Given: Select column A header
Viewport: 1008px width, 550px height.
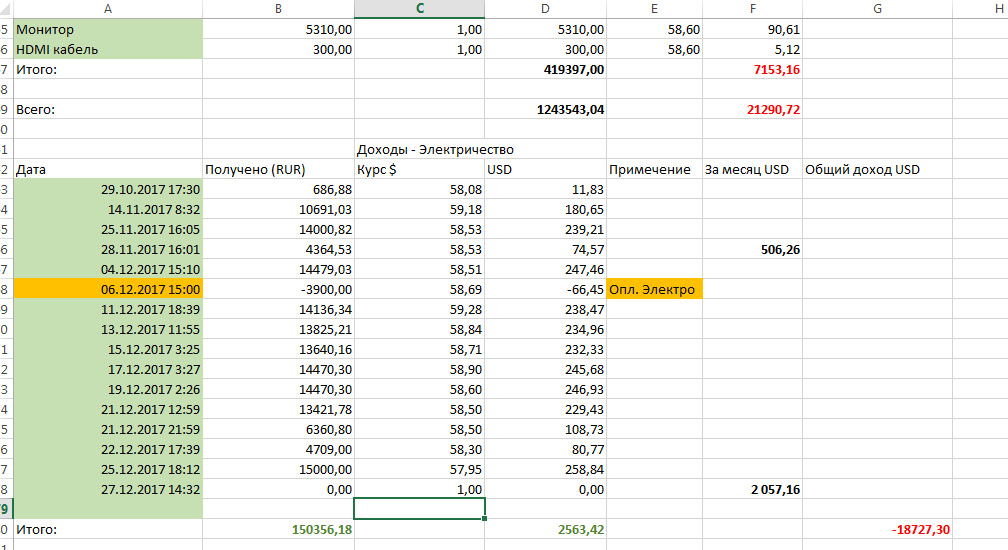Looking at the screenshot, I should click(107, 9).
